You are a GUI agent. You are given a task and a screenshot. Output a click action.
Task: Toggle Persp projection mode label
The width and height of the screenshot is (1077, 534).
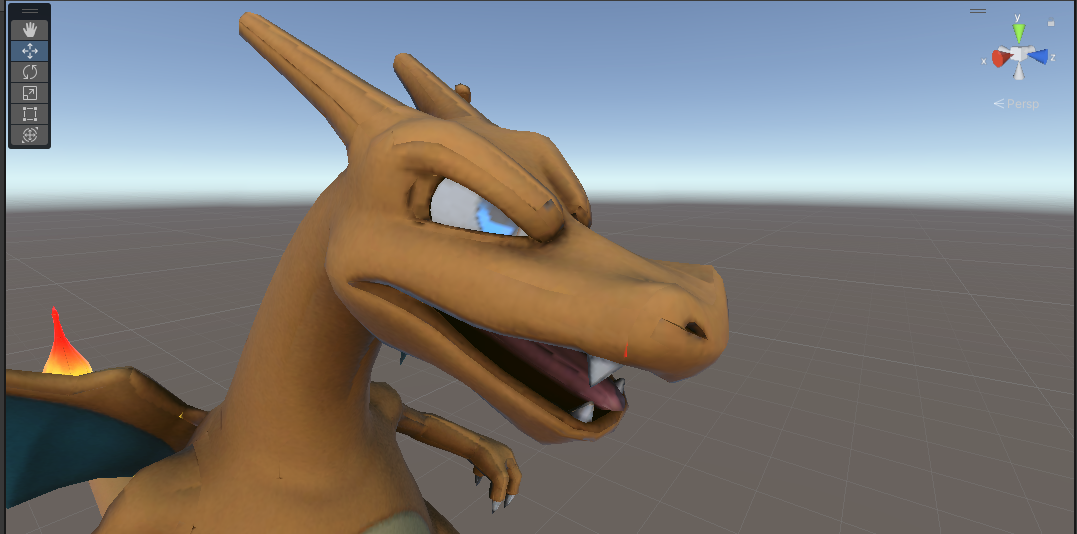click(x=1016, y=104)
